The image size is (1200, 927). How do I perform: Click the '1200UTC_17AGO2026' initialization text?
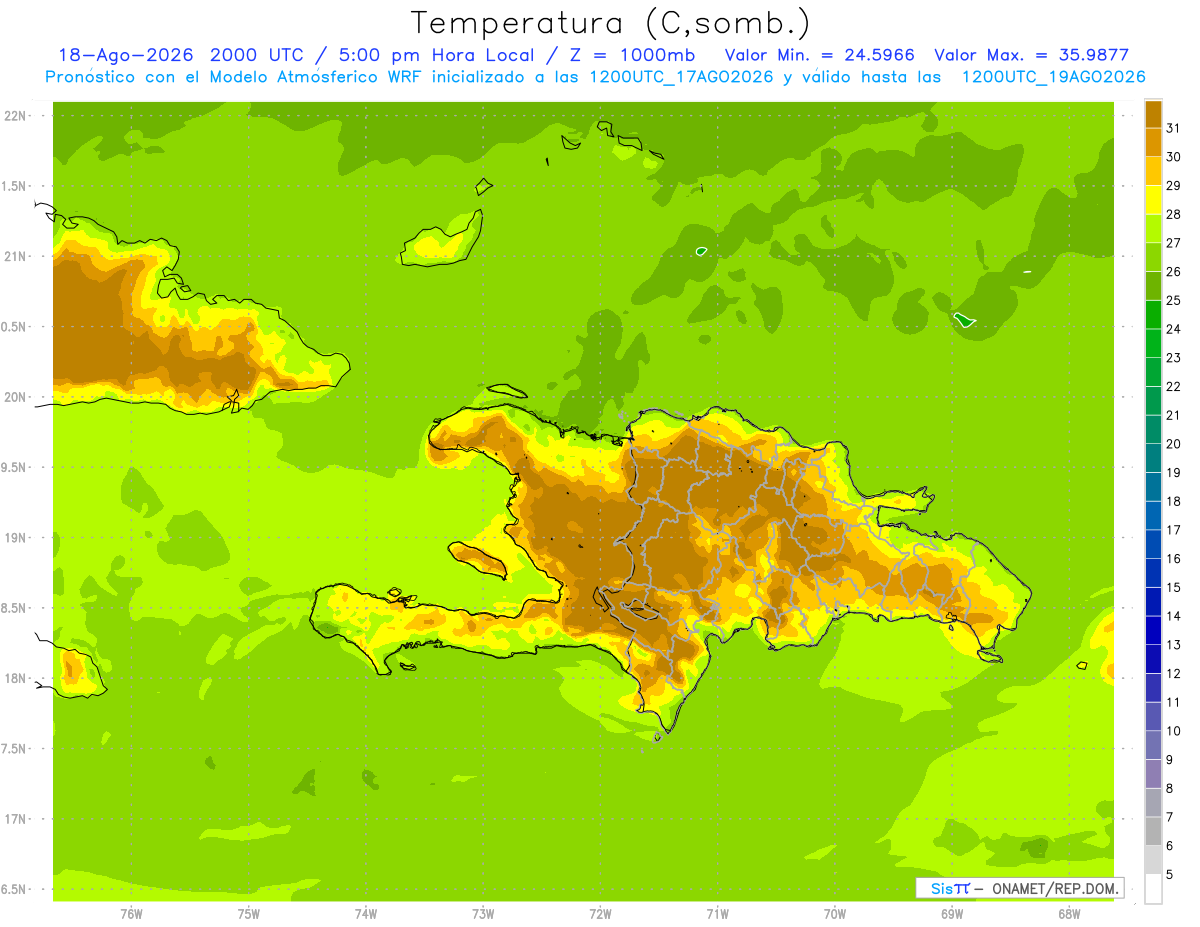coord(679,77)
